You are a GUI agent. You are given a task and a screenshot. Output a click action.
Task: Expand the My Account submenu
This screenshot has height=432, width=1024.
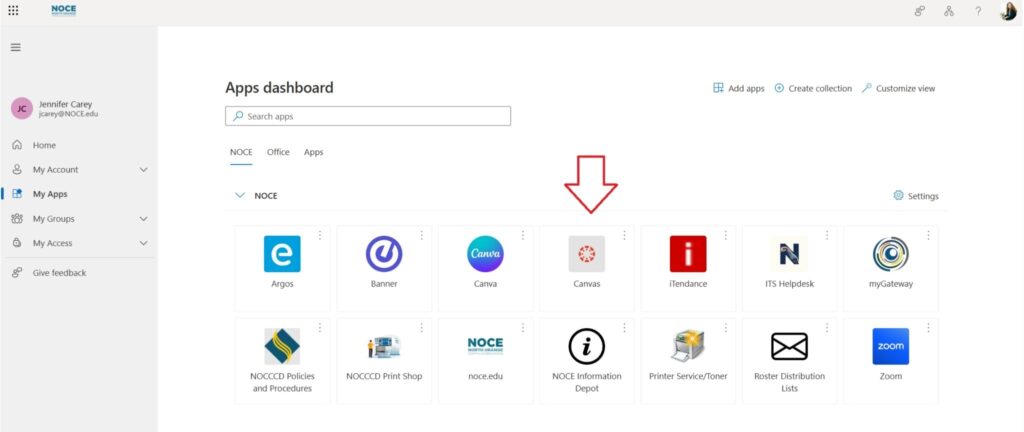(144, 170)
